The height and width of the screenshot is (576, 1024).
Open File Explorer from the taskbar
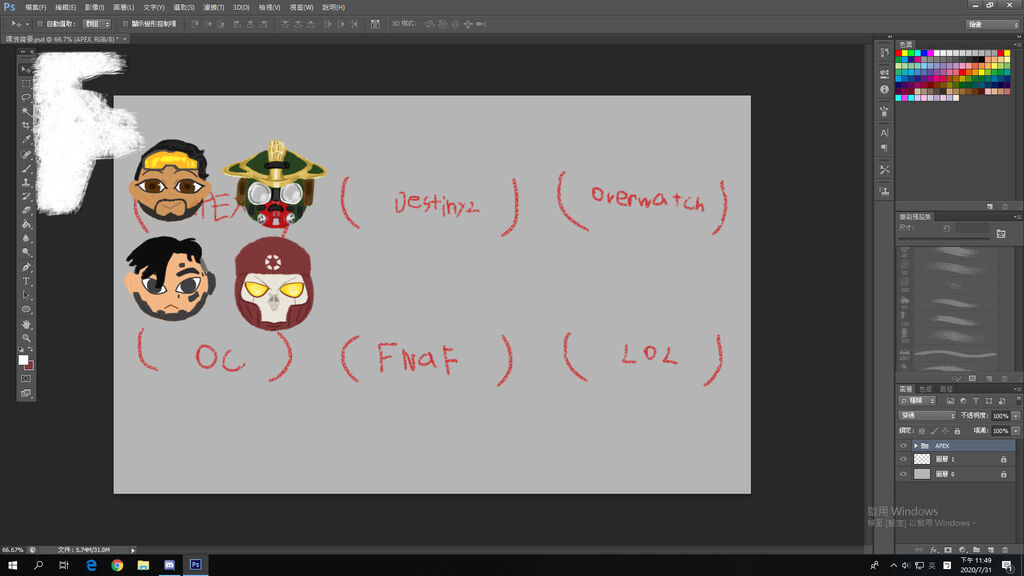(x=143, y=565)
